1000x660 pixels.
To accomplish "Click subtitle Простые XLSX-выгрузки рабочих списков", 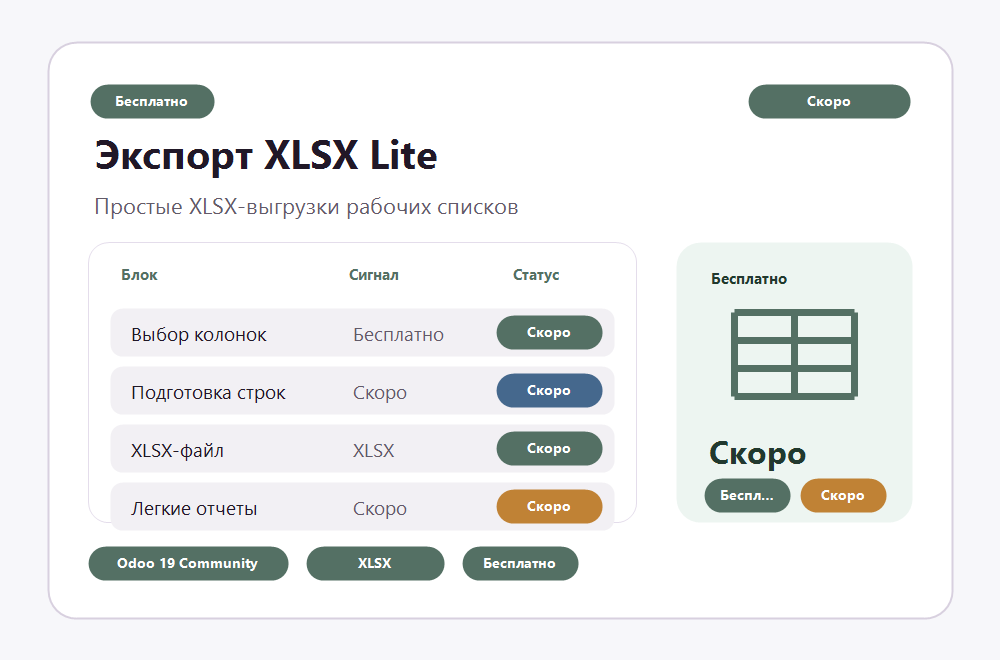I will (x=306, y=207).
